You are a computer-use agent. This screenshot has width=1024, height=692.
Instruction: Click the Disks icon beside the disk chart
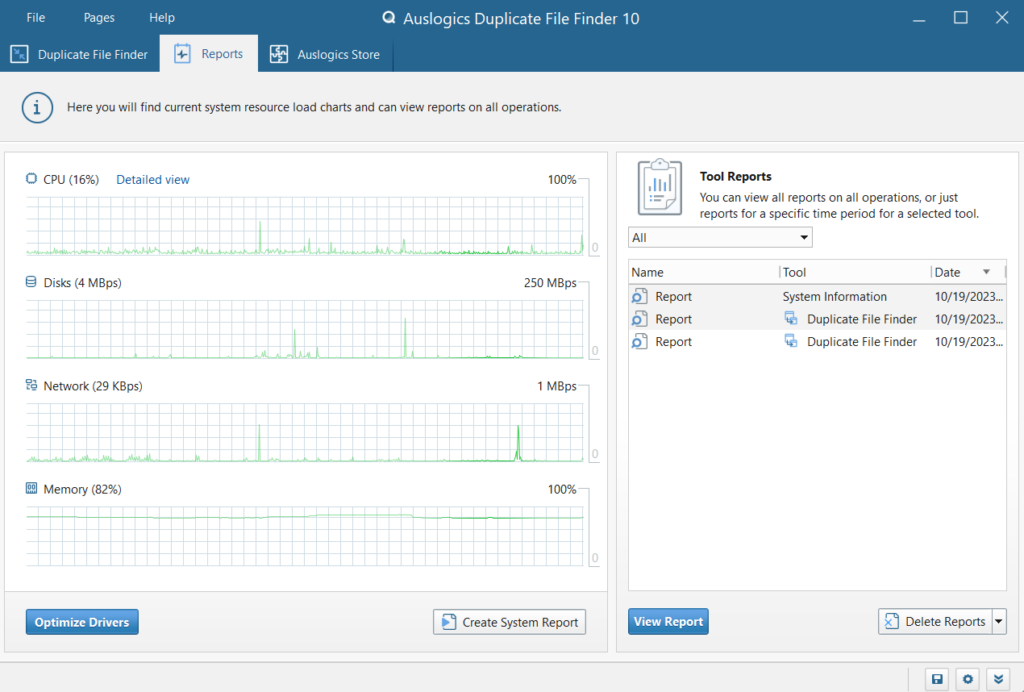31,283
